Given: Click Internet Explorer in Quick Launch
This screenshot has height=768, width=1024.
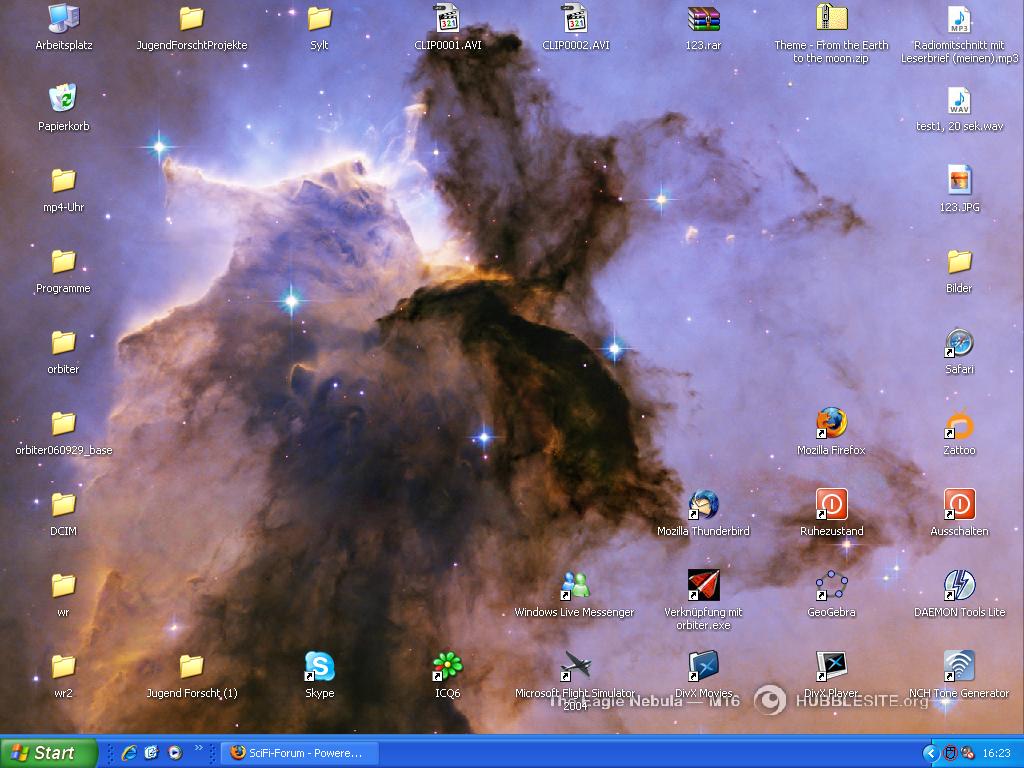Looking at the screenshot, I should tap(129, 753).
